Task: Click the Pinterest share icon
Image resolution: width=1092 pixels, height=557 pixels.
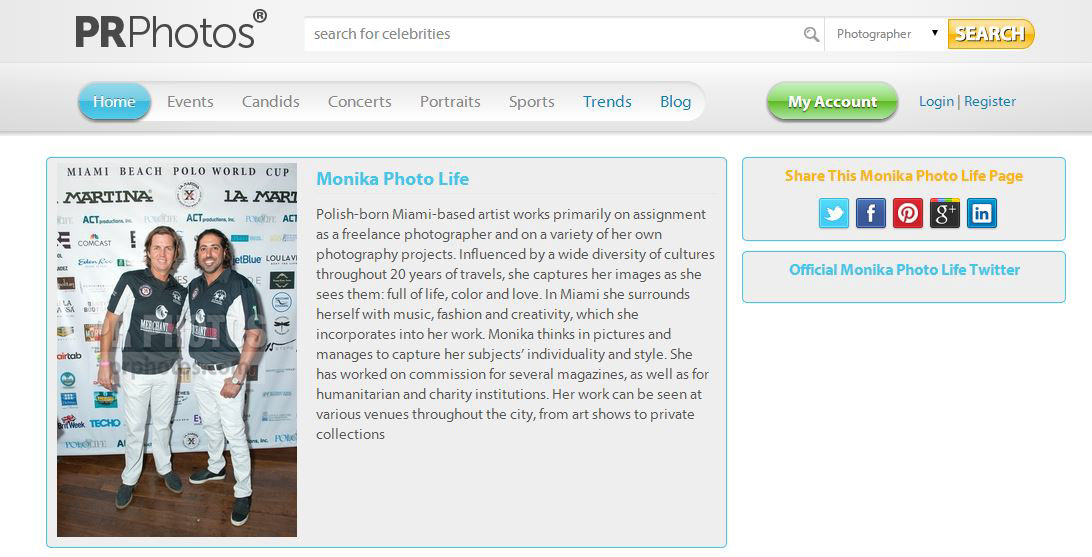Action: [907, 213]
